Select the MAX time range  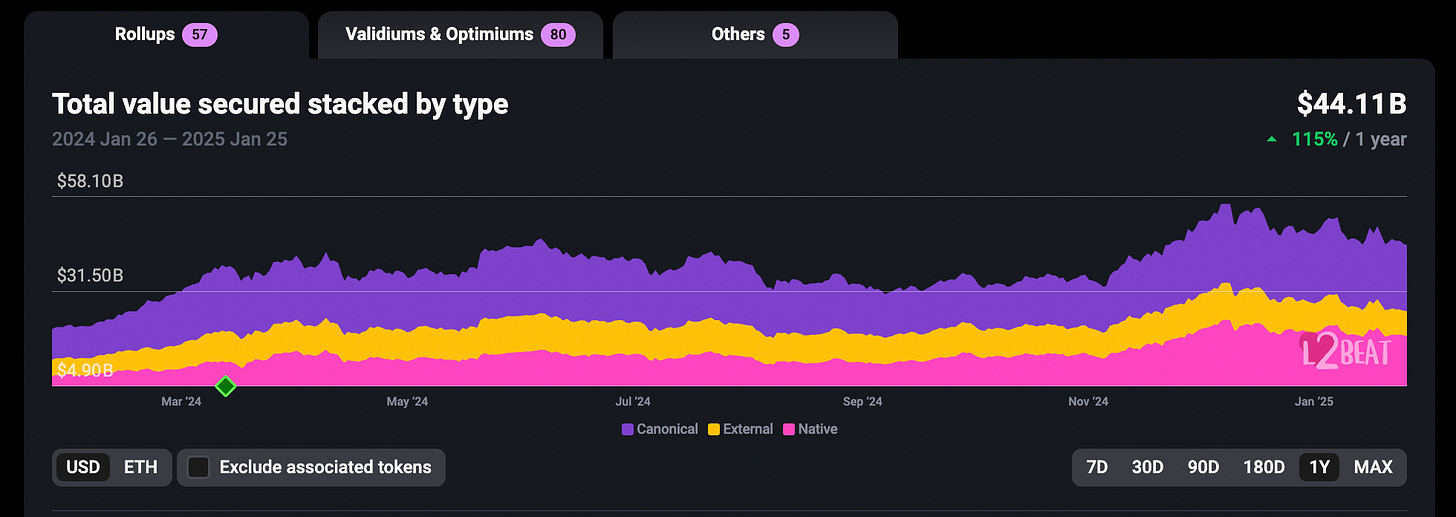(x=1373, y=467)
